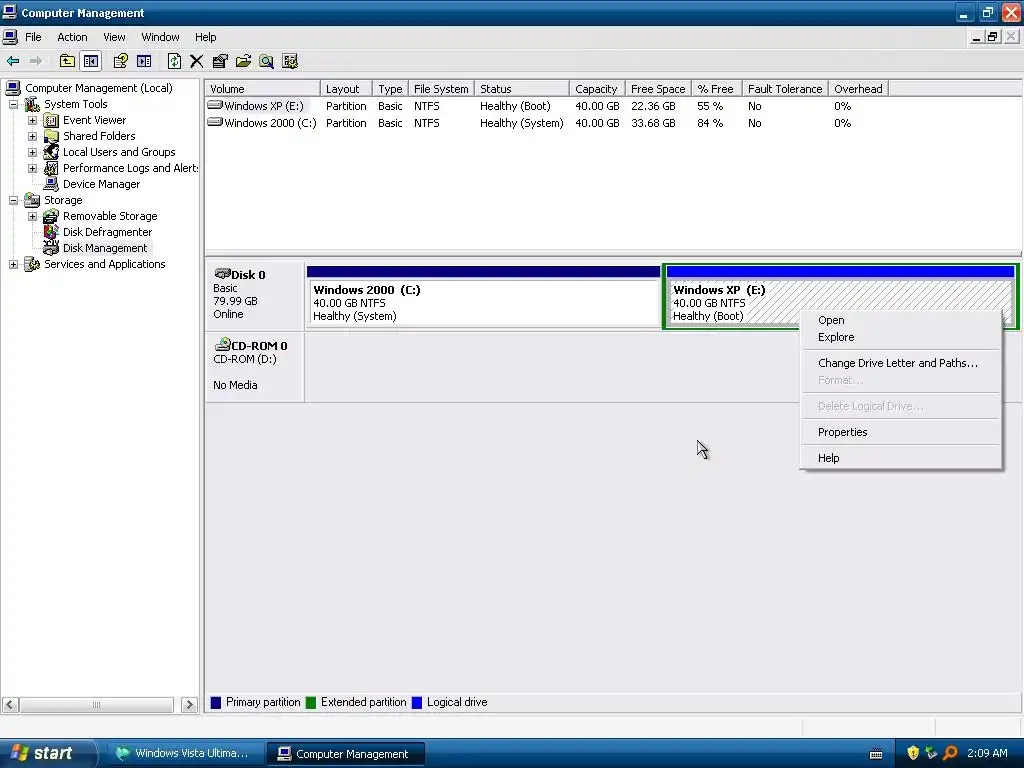
Task: Select Device Manager in the tree
Action: [101, 184]
